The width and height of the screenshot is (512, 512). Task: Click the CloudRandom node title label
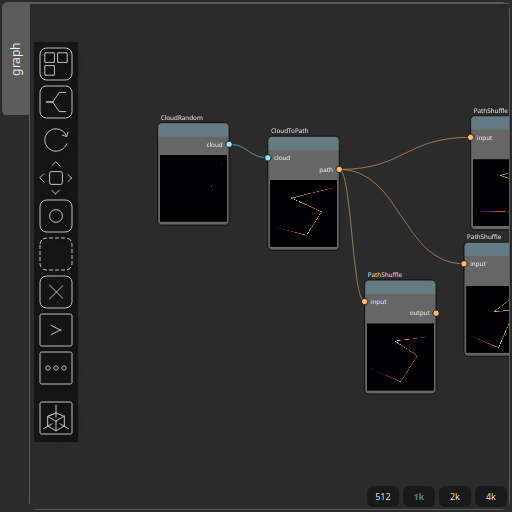182,118
